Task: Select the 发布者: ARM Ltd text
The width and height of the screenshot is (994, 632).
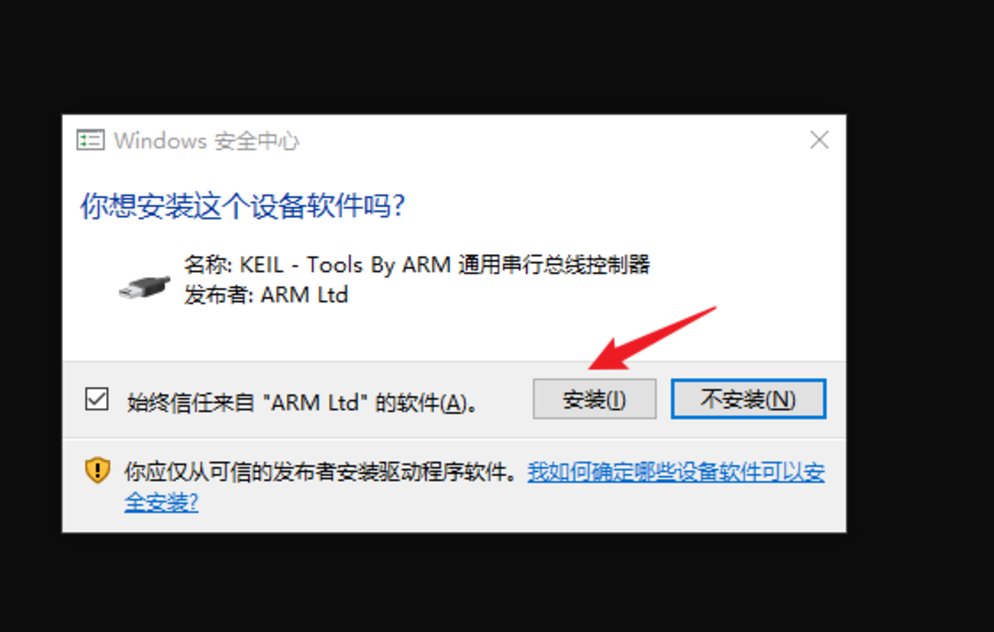Action: coord(266,295)
